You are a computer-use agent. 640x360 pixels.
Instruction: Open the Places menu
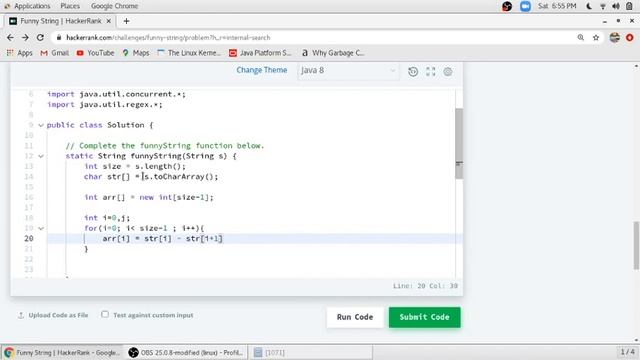coord(70,6)
